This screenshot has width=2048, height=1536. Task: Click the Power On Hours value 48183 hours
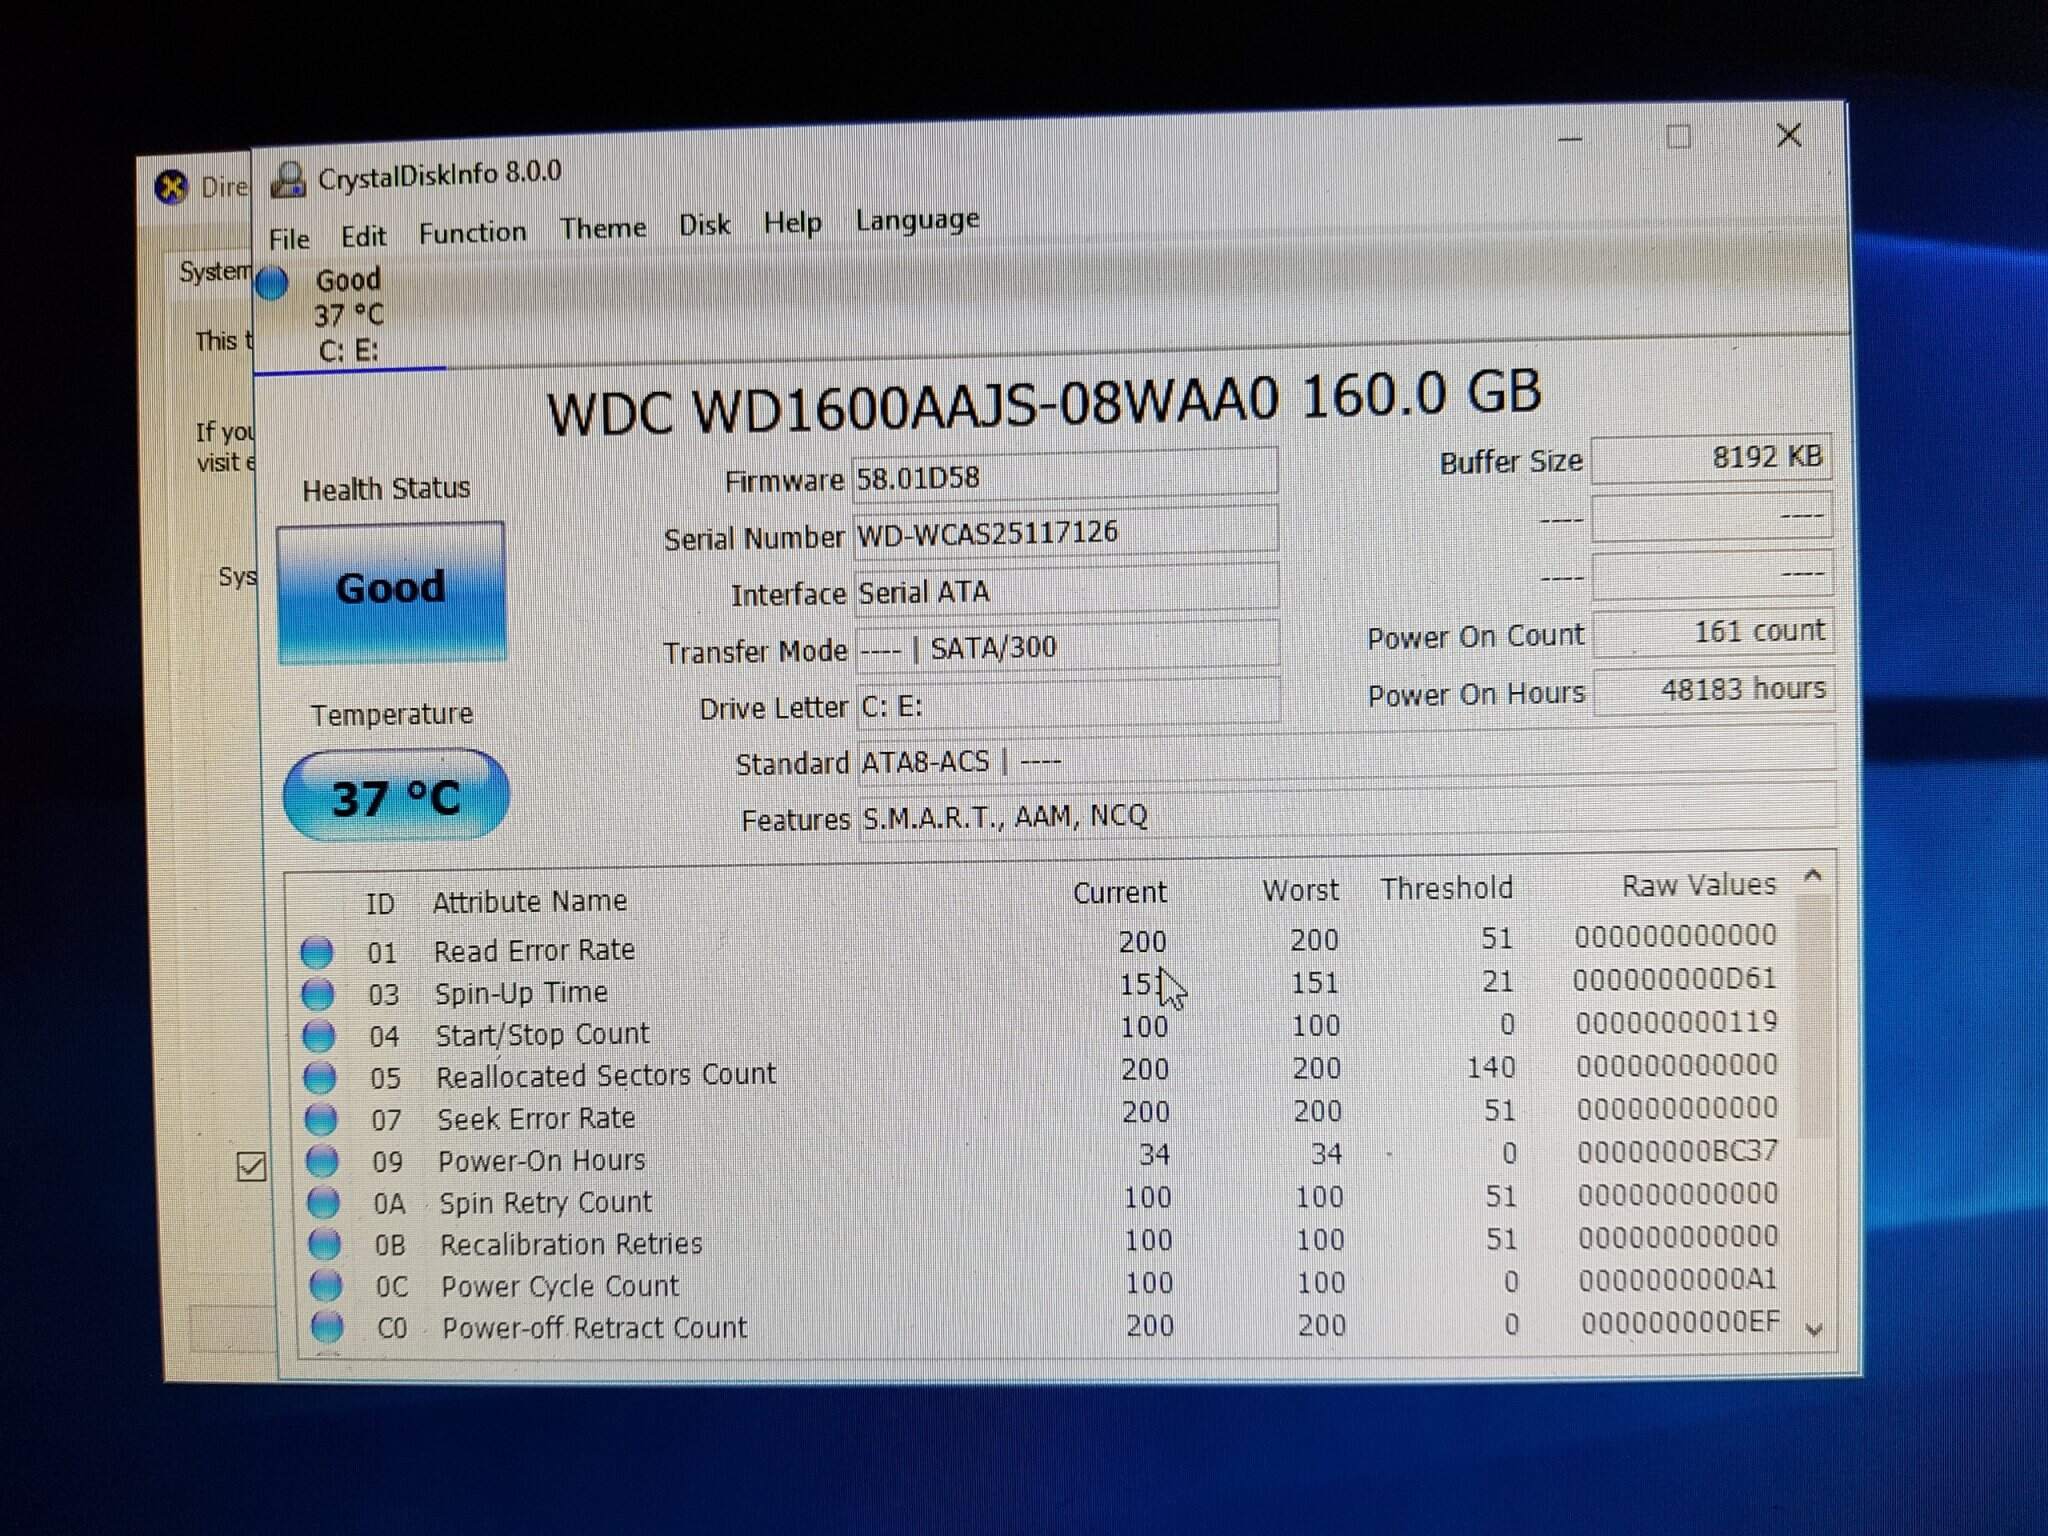click(x=1714, y=691)
